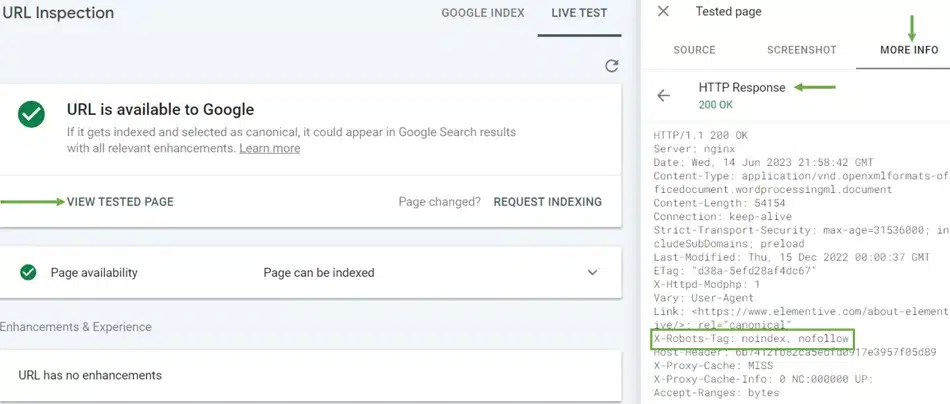Open the SOURCE tab
Screen dimensions: 950x404
(x=694, y=50)
